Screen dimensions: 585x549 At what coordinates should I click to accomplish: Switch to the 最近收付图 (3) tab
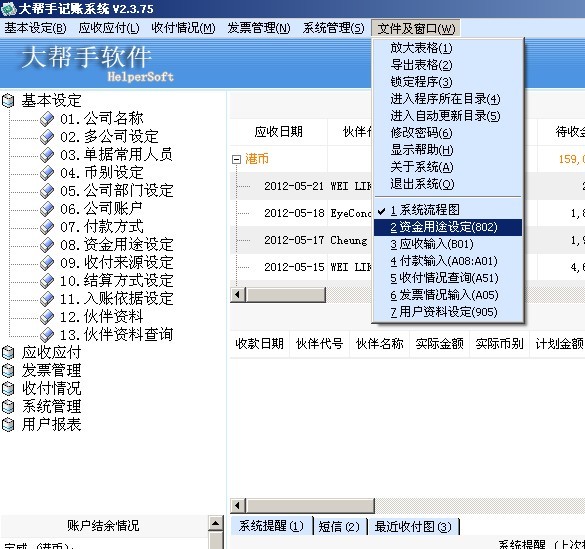coord(413,527)
